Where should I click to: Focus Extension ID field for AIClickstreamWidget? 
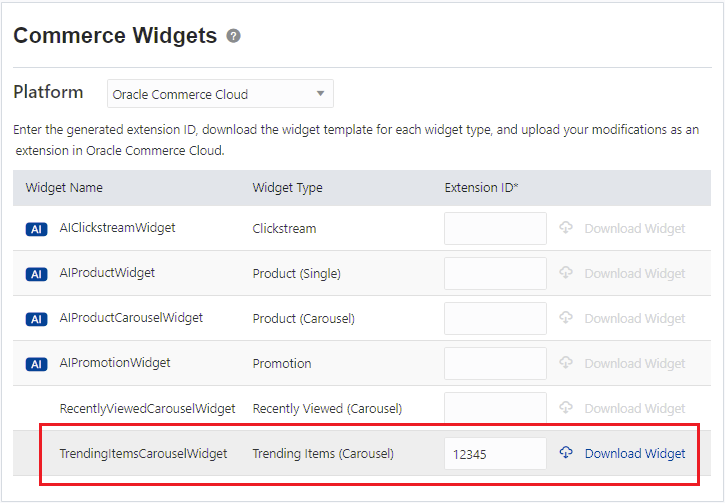pyautogui.click(x=495, y=229)
